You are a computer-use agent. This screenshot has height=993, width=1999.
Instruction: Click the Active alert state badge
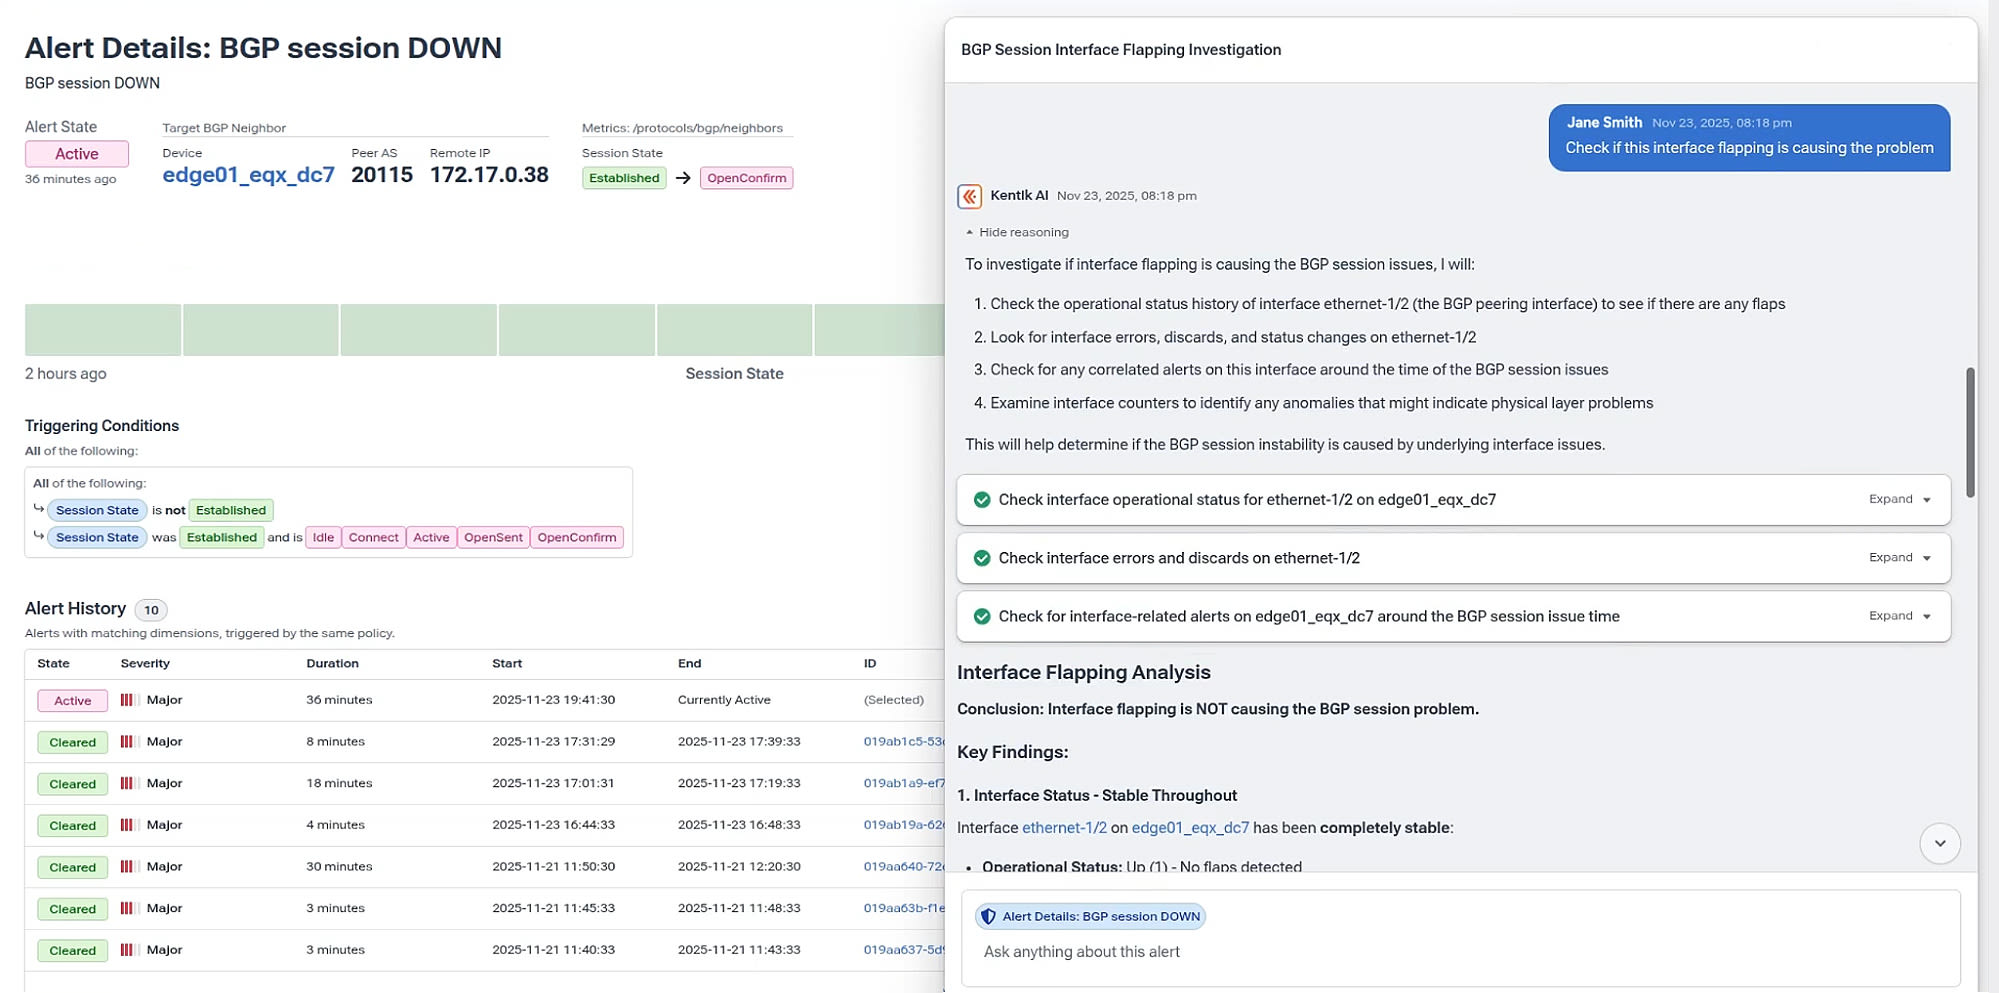[x=76, y=153]
